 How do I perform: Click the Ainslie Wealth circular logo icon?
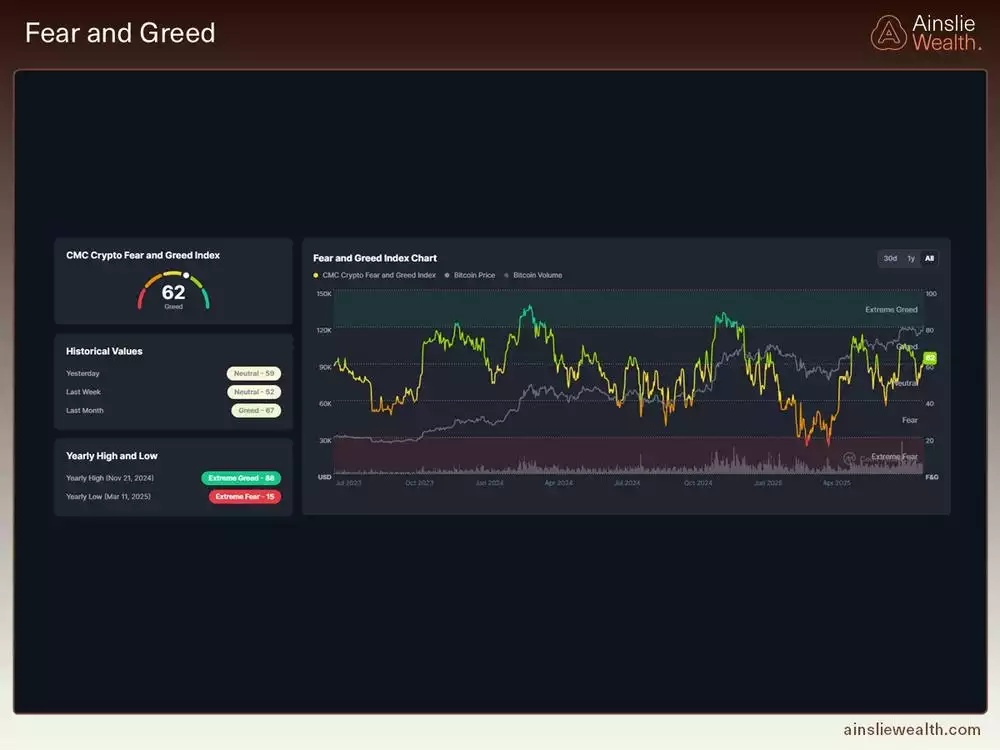889,32
